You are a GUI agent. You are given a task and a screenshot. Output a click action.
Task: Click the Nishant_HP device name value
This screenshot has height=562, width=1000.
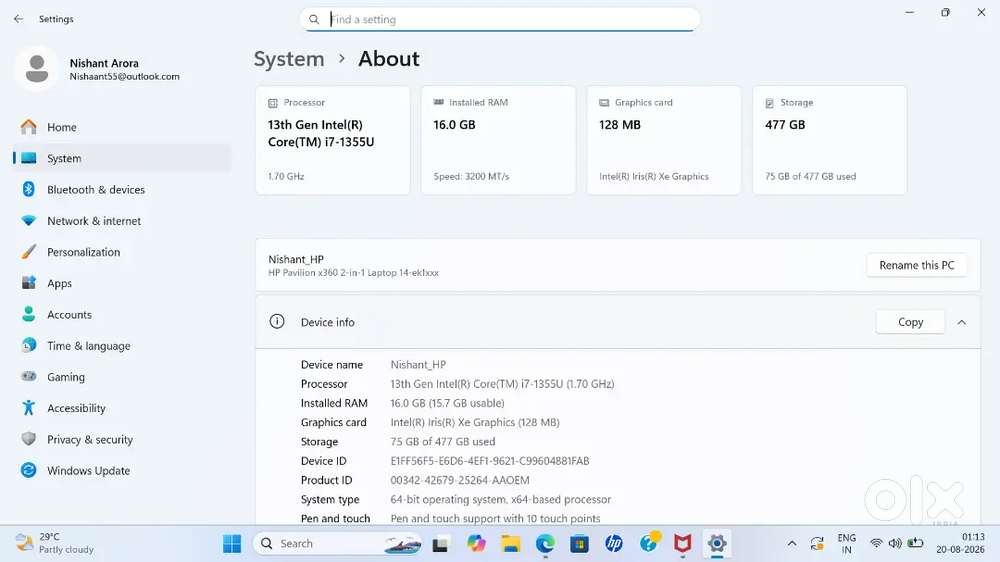tap(418, 364)
